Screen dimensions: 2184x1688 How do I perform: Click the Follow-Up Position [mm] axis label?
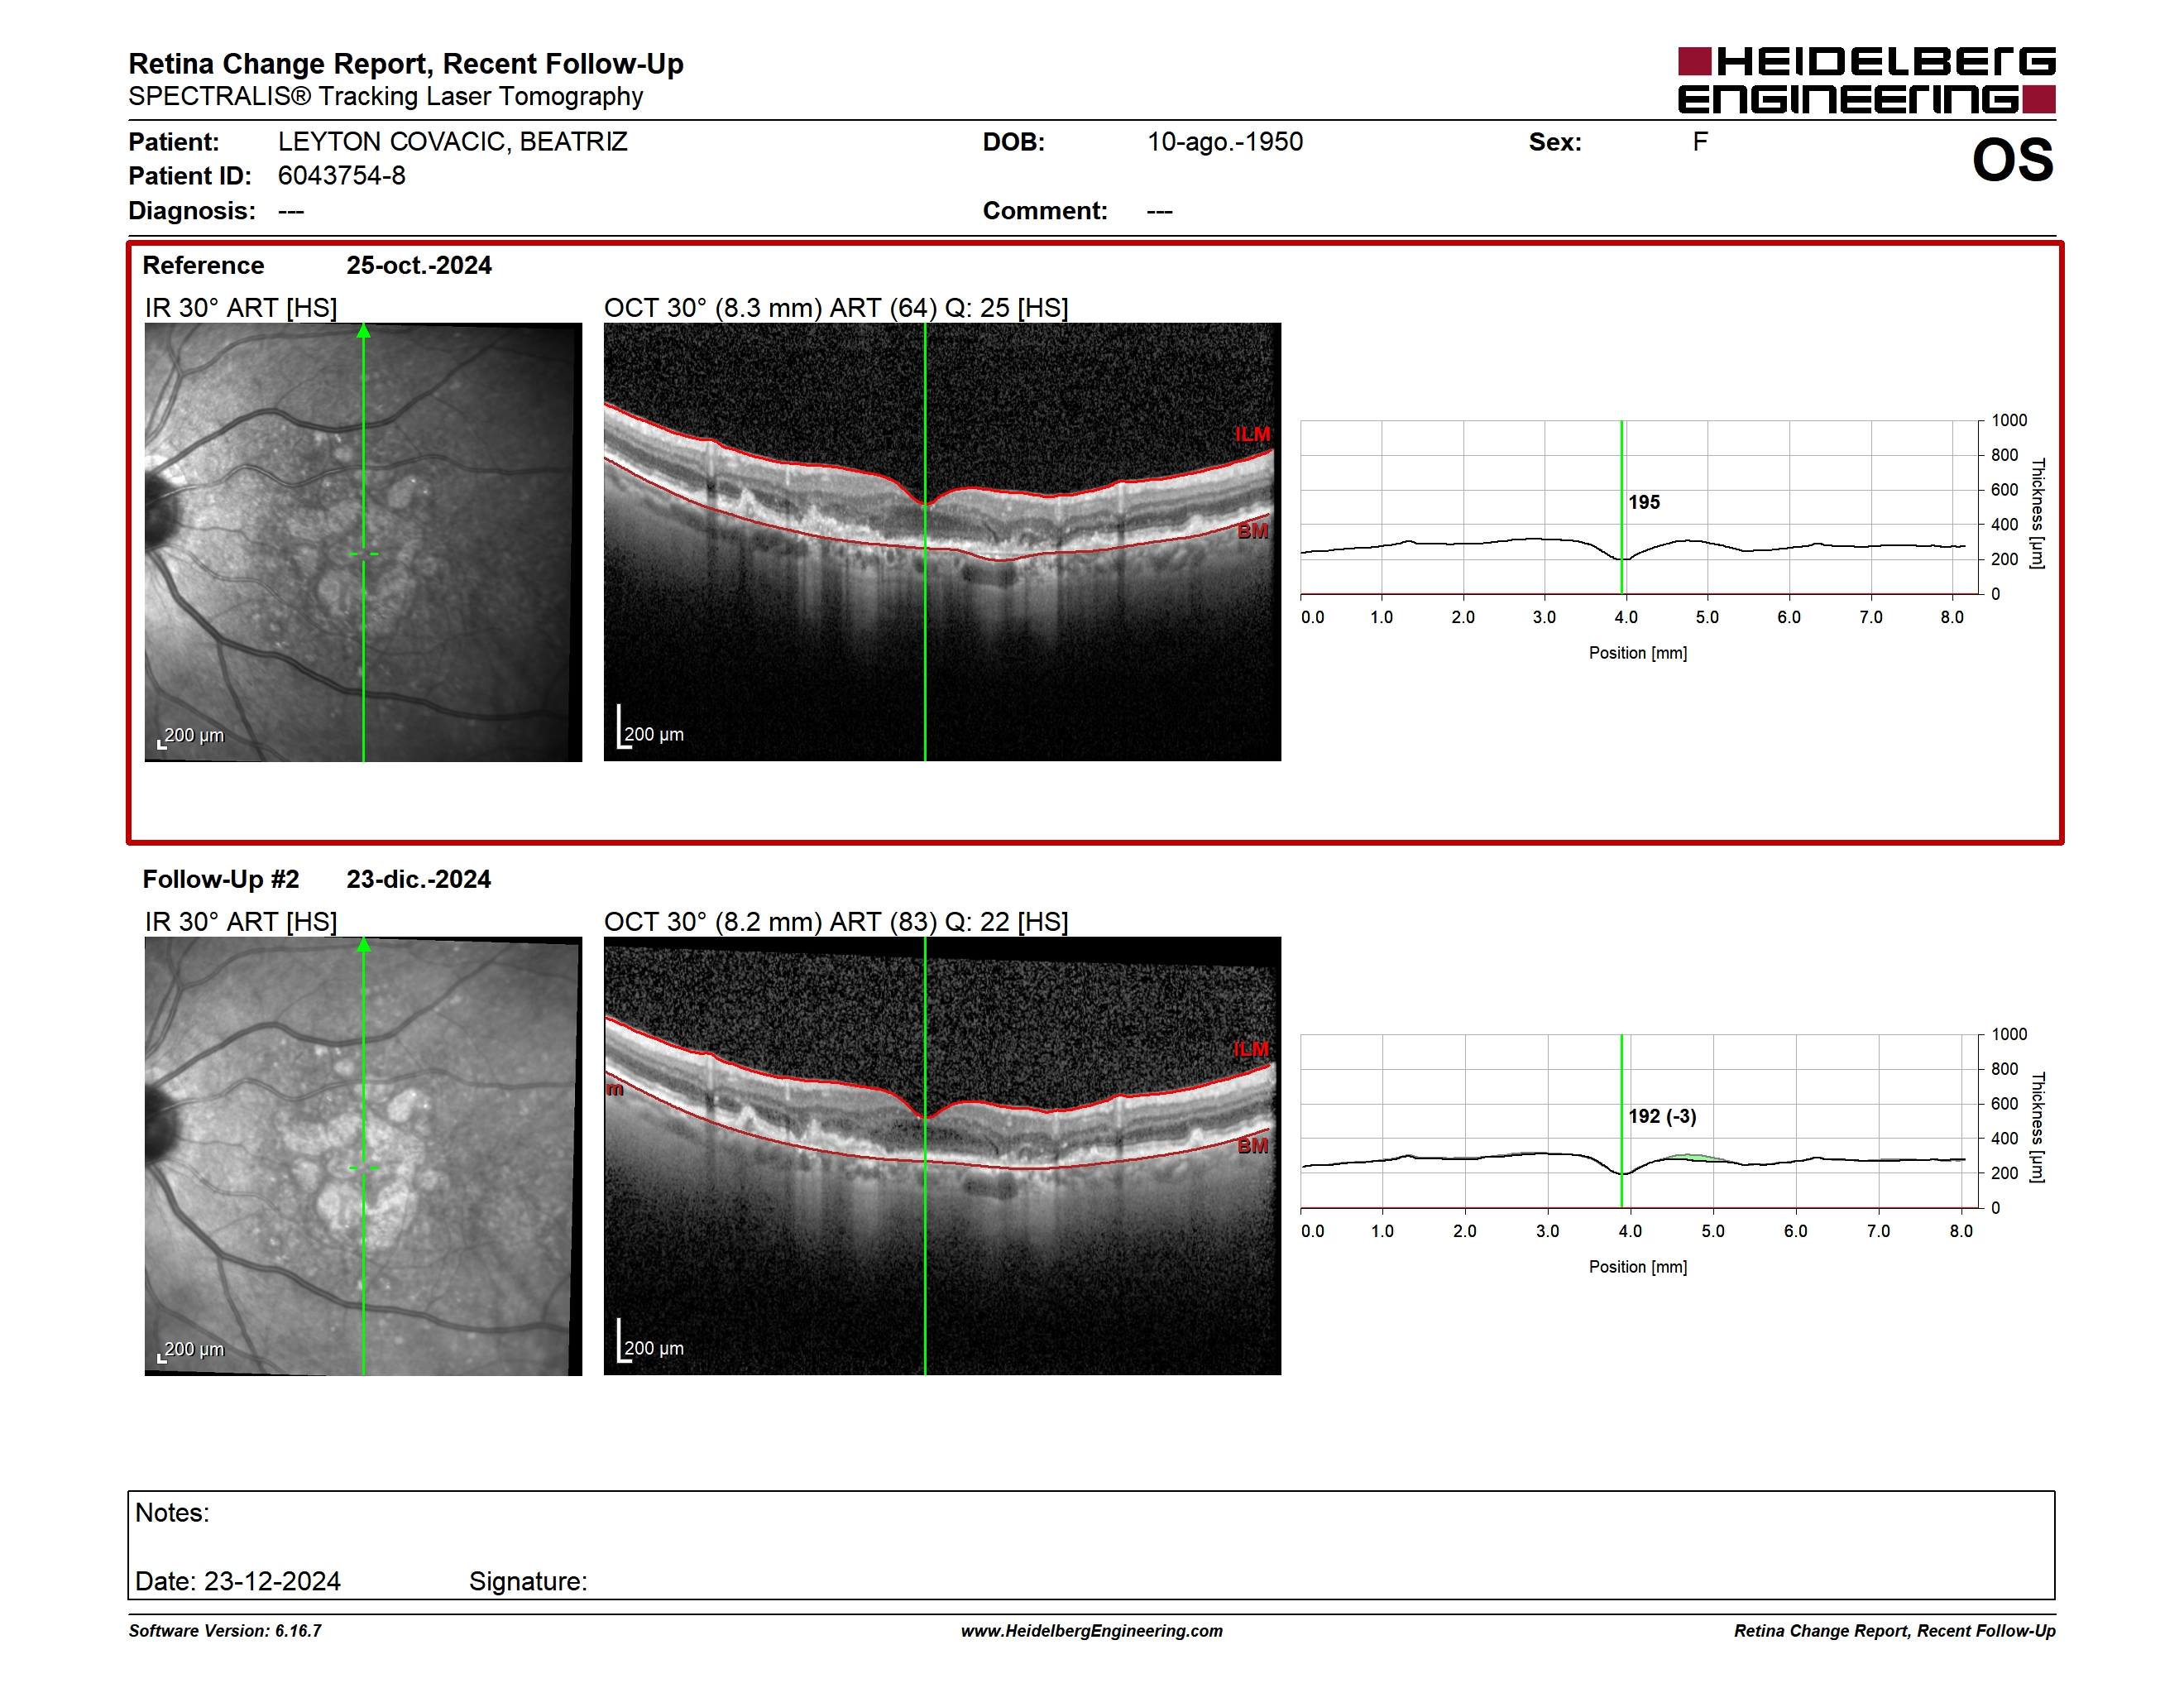click(1638, 1267)
